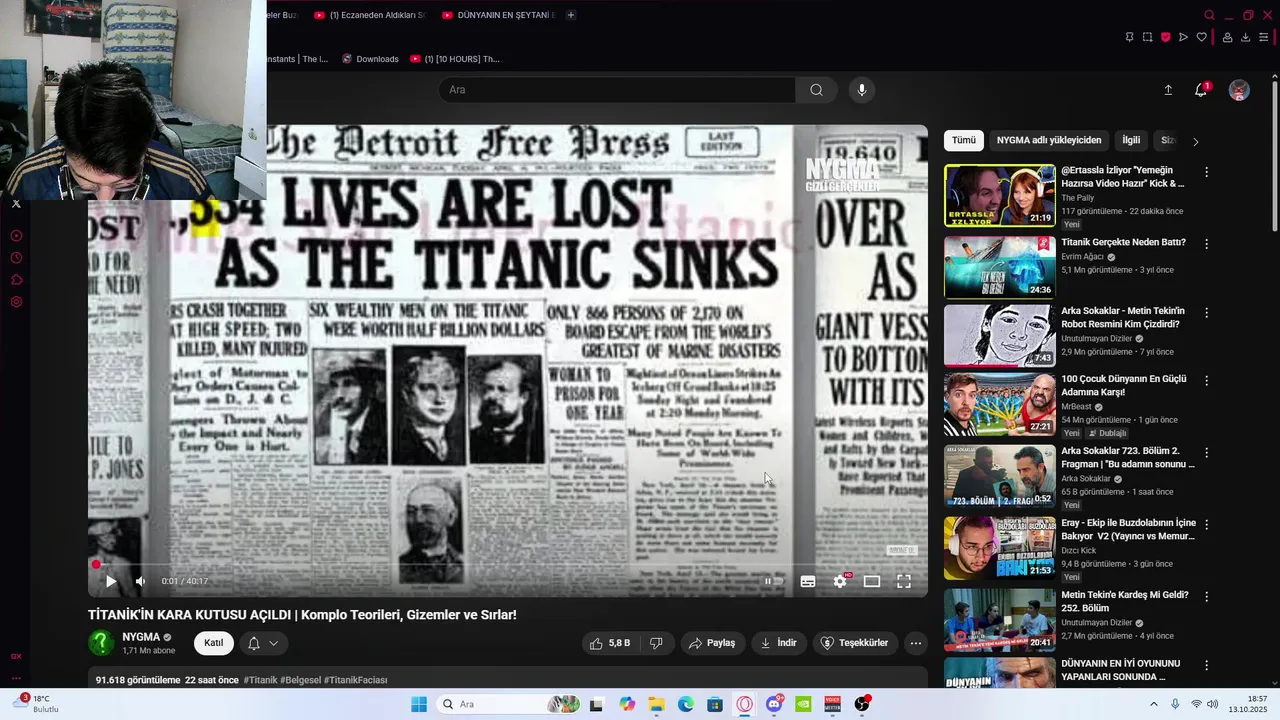Mute the video volume
Screen dimensions: 1280x720
(140, 581)
